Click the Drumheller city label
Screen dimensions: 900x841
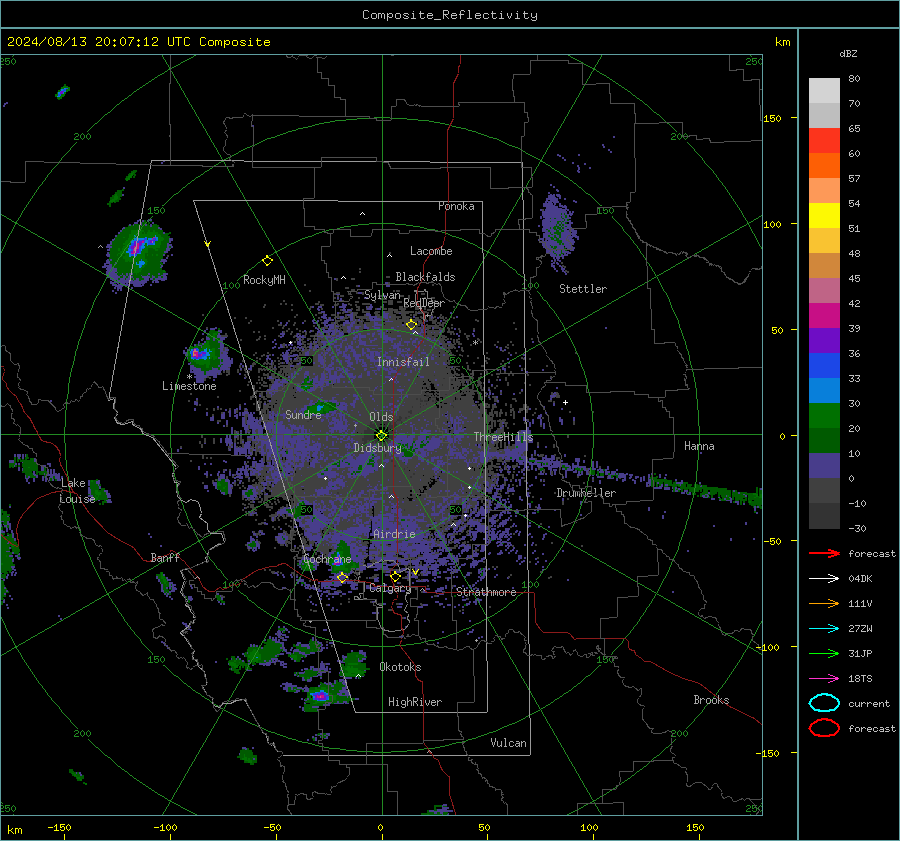[x=586, y=493]
